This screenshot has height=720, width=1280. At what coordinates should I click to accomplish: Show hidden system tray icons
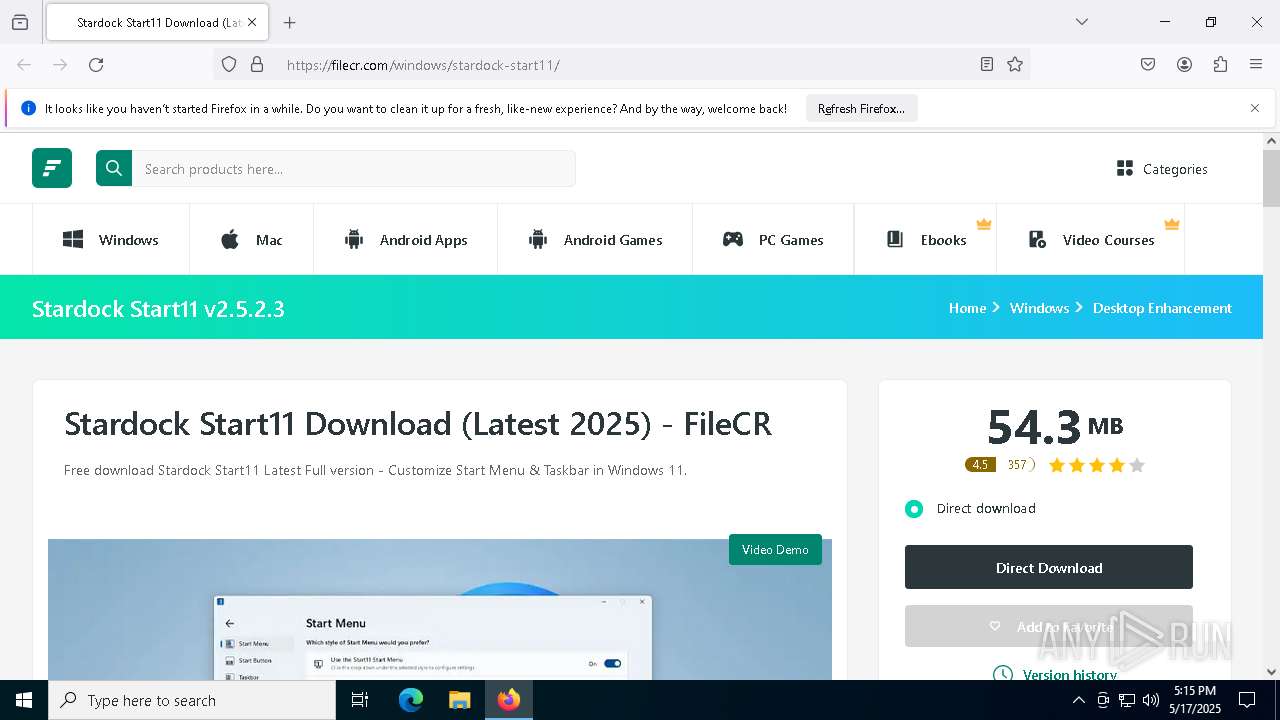pos(1078,700)
